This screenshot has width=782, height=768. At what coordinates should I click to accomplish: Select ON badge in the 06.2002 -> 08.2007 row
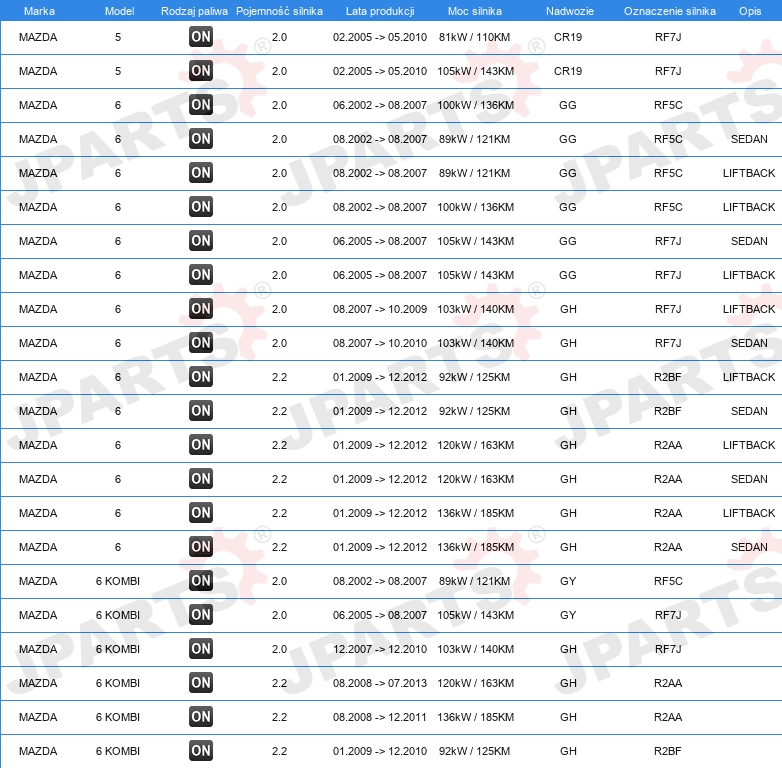point(201,105)
